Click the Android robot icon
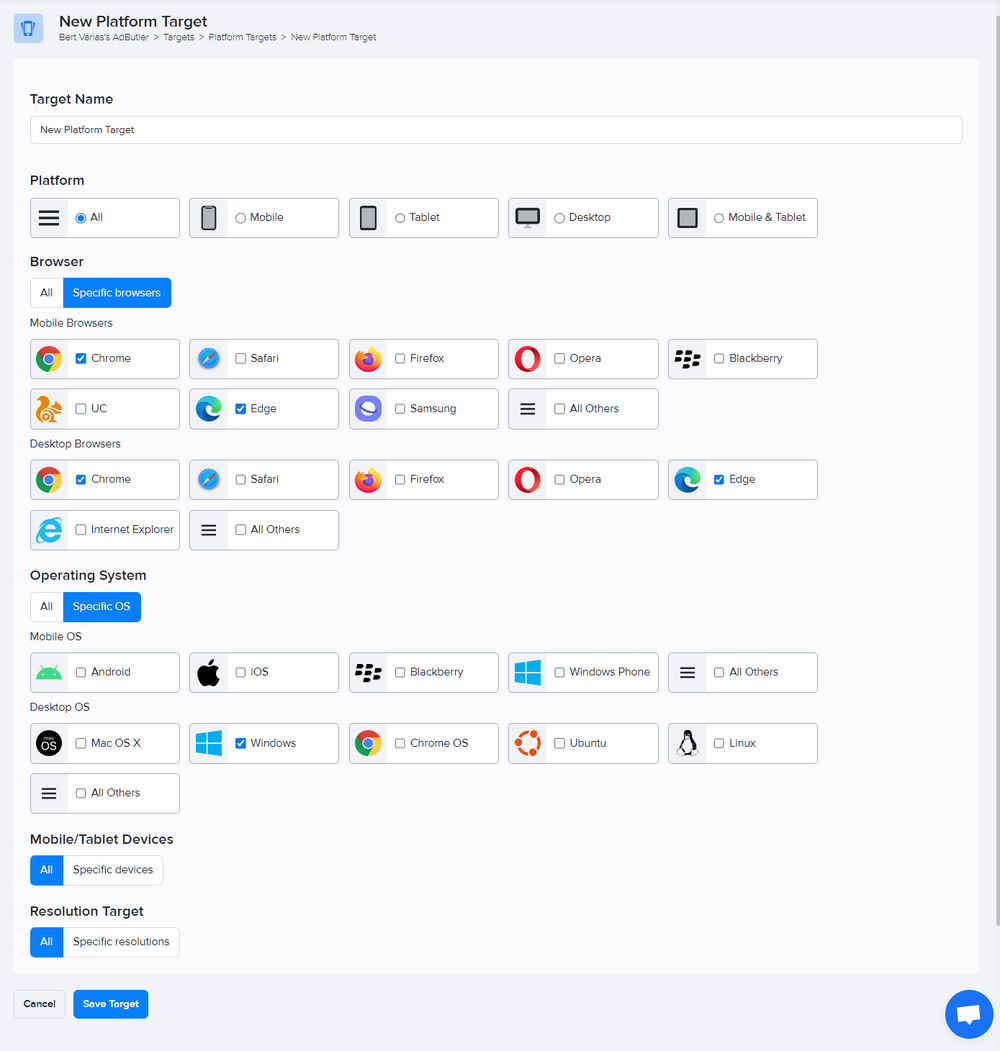This screenshot has width=1000, height=1051. 49,672
